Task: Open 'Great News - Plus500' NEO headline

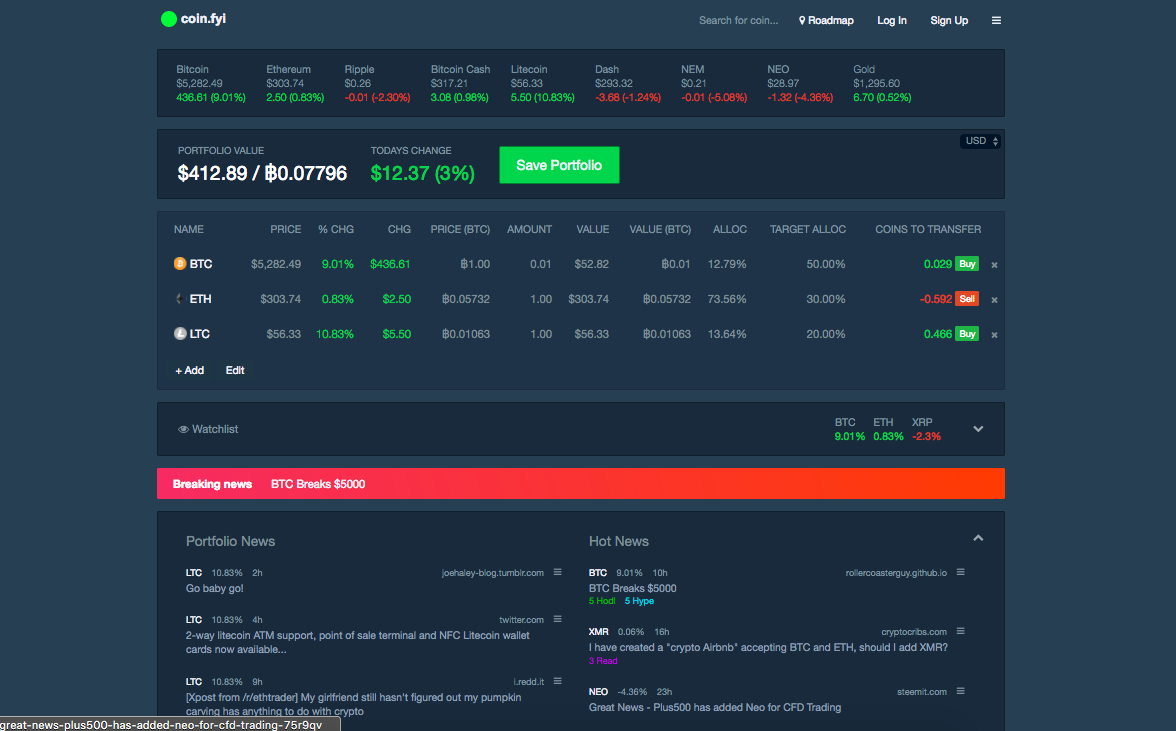Action: click(x=715, y=707)
